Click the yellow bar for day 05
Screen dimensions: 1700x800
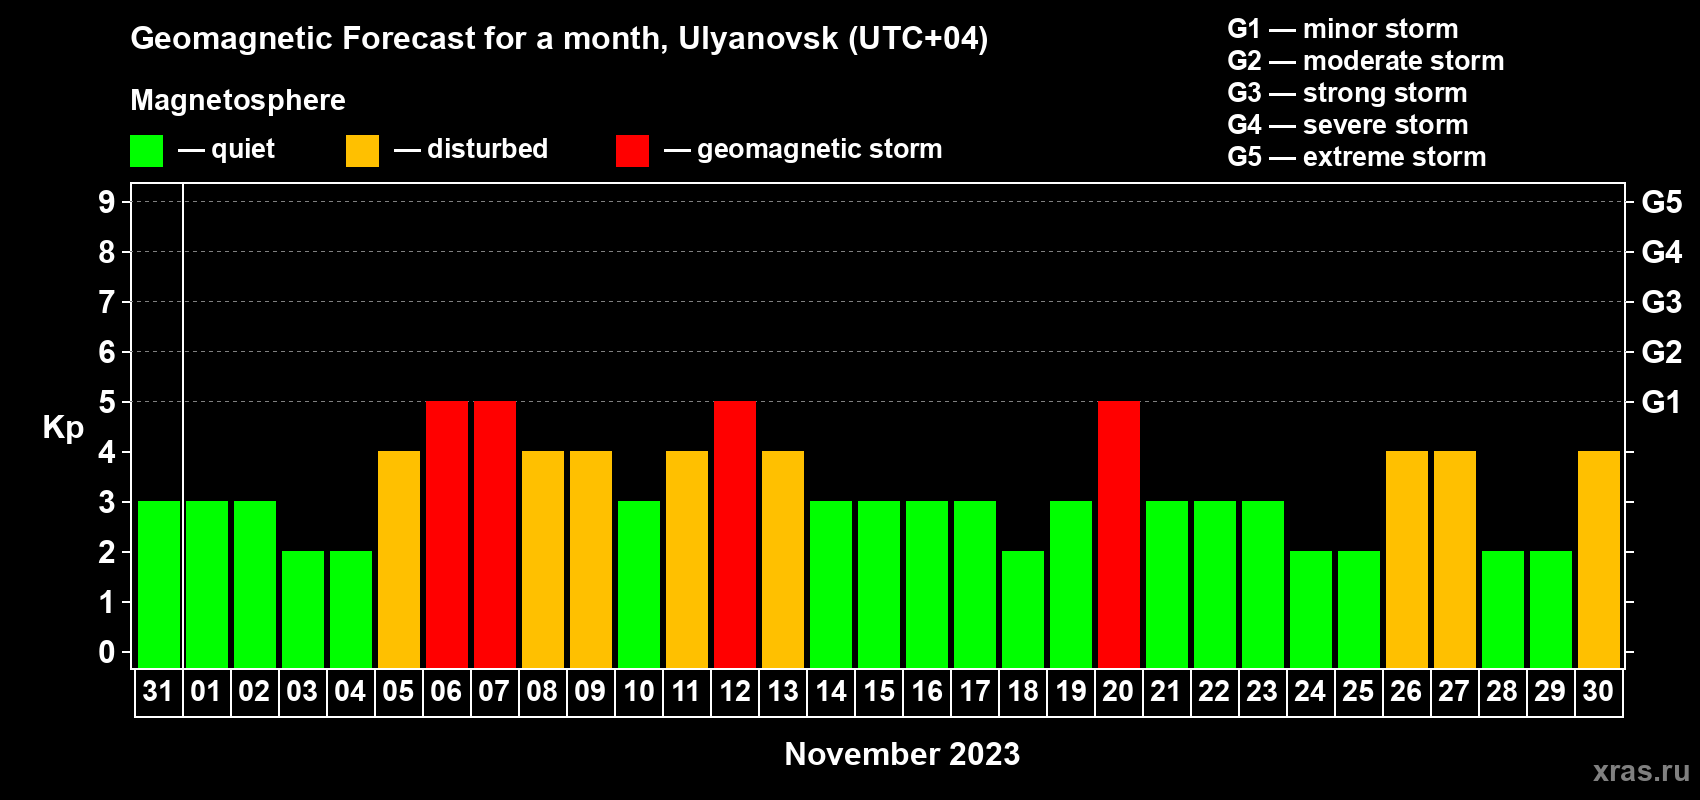point(399,559)
